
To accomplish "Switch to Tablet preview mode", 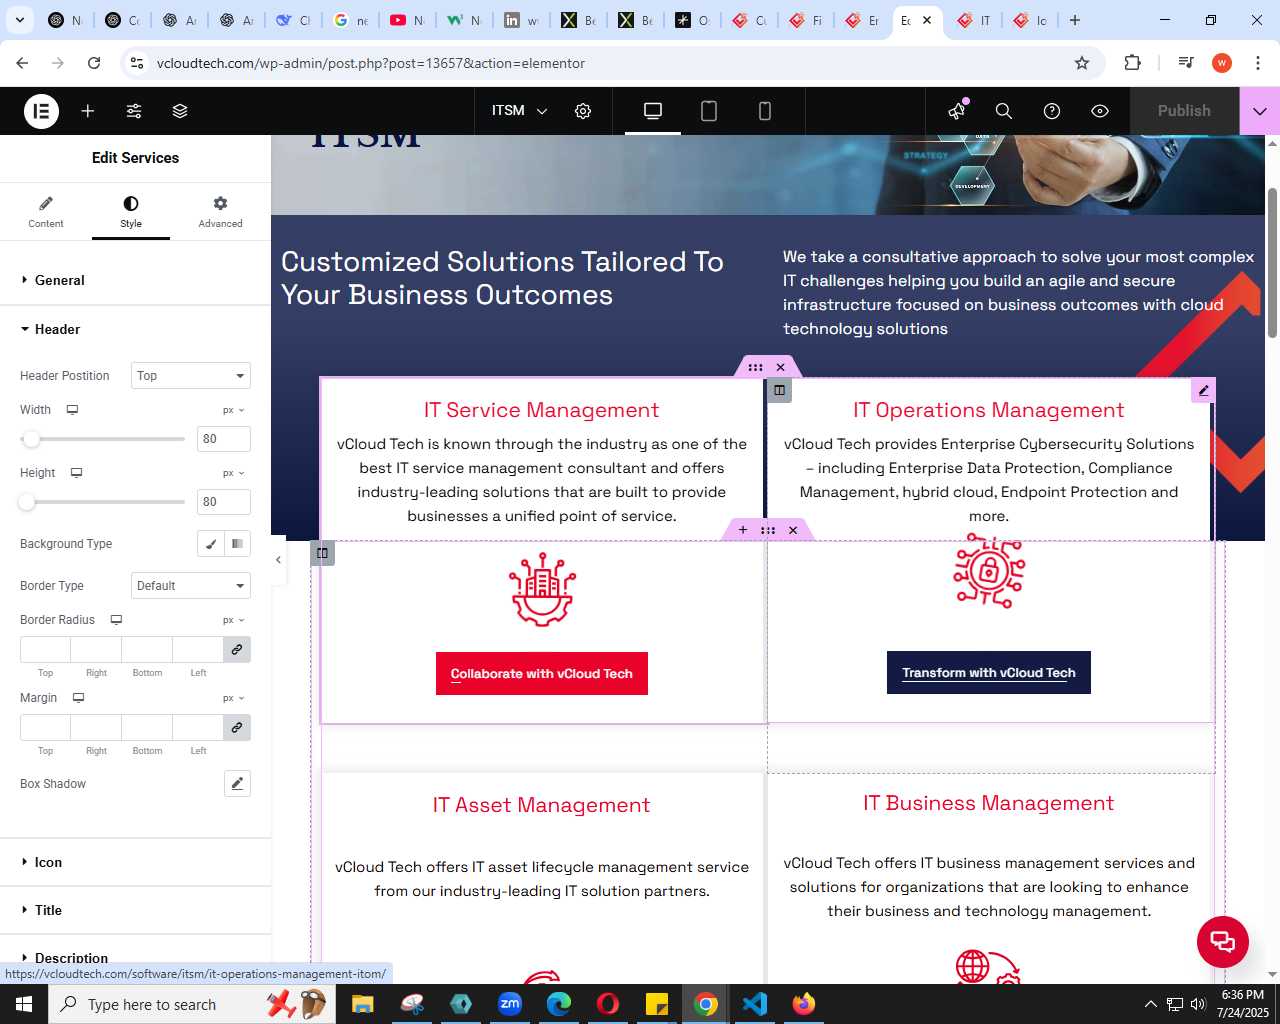I will point(709,111).
